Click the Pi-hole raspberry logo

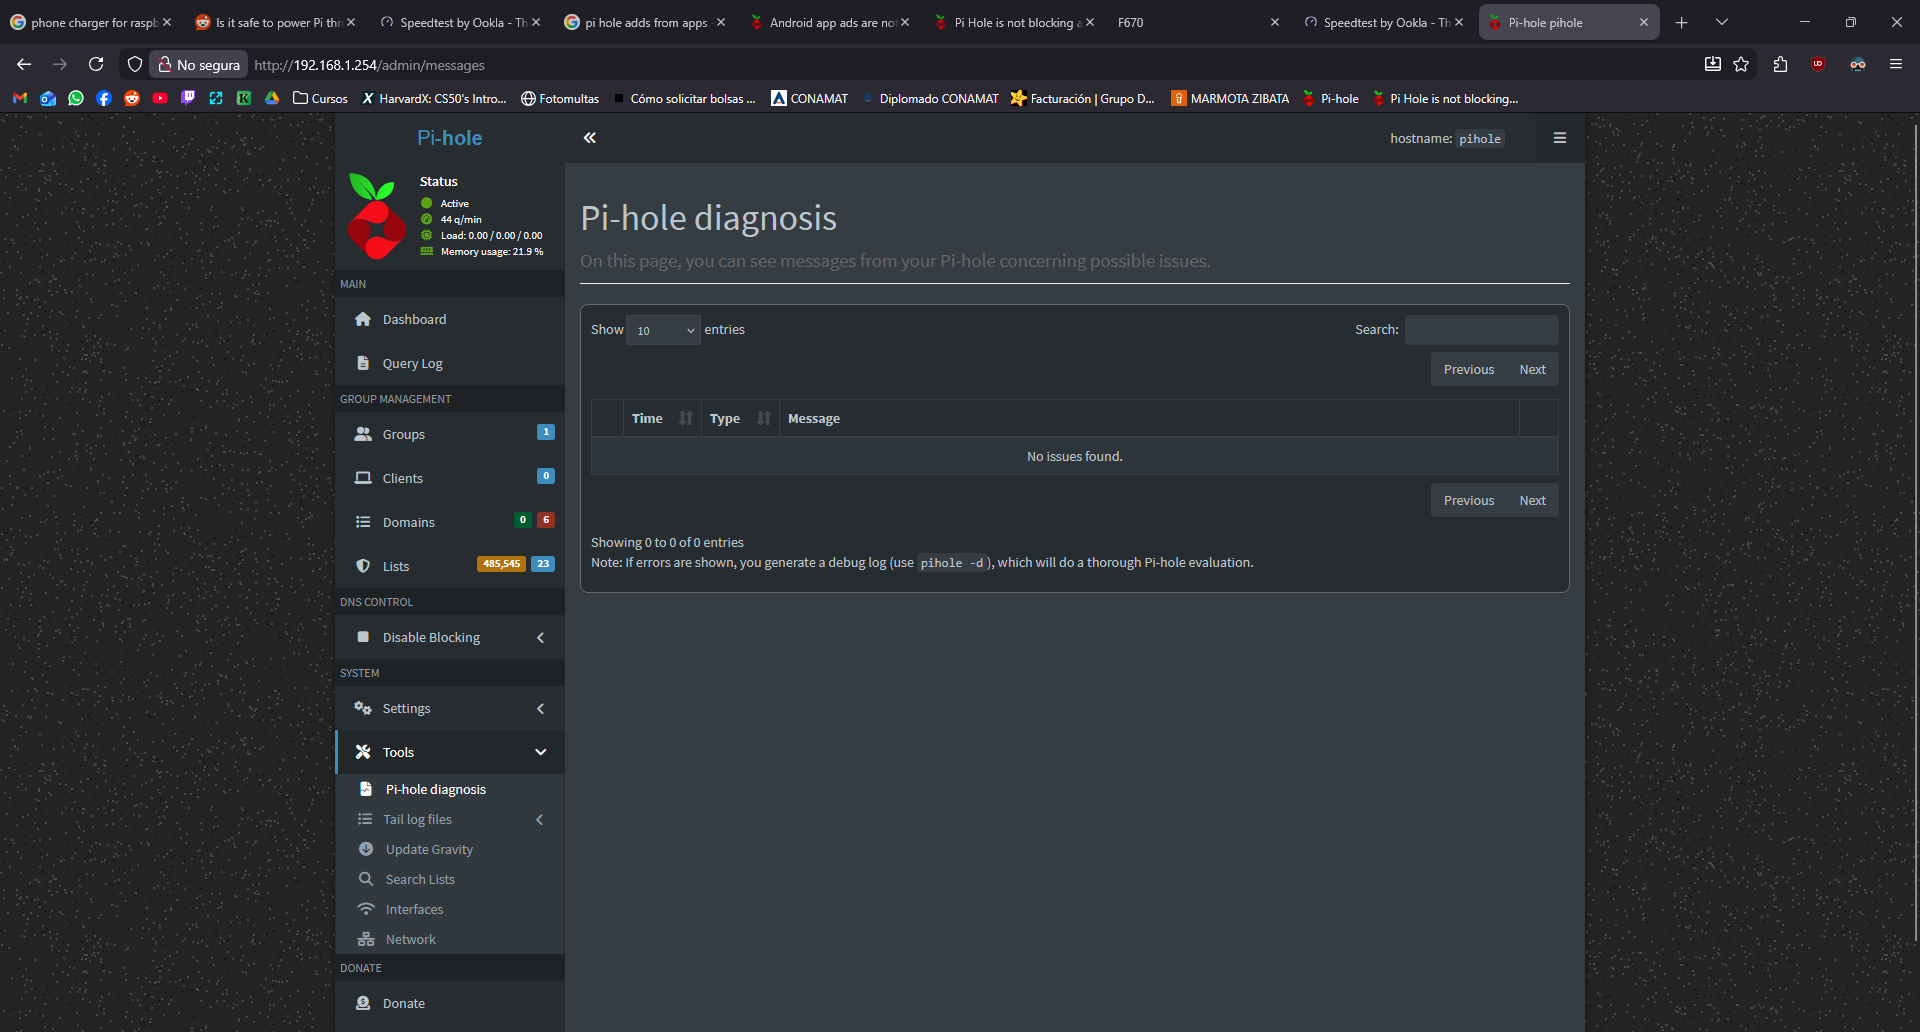pos(376,216)
